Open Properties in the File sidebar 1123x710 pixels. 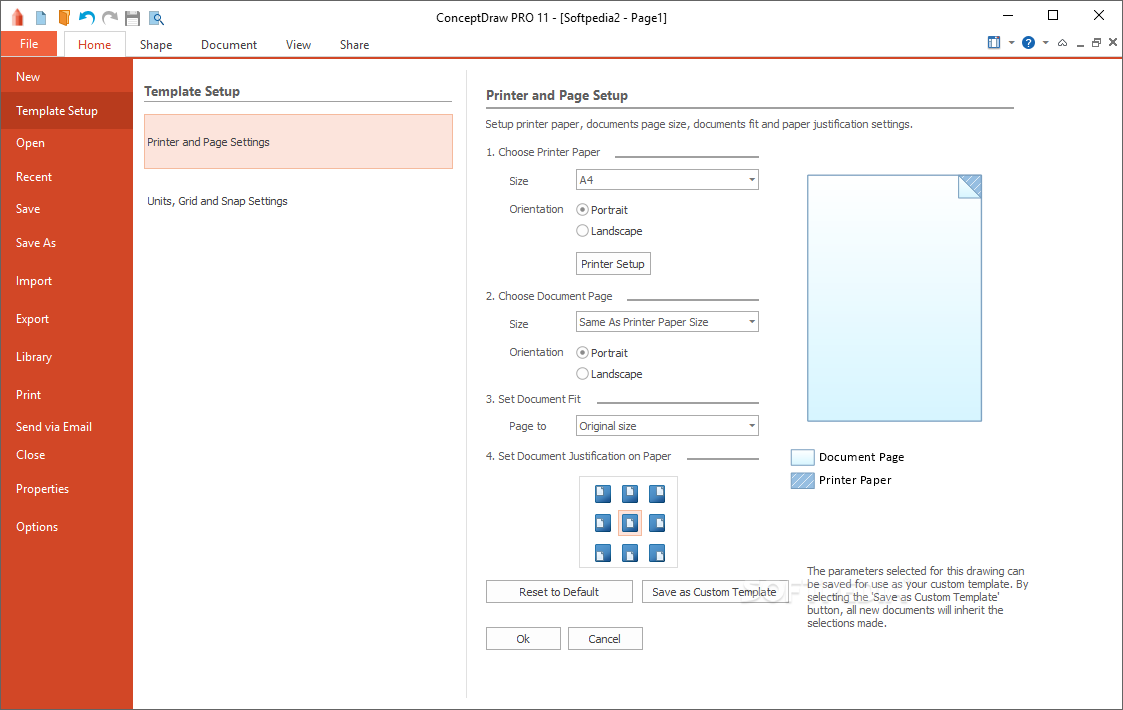point(67,489)
